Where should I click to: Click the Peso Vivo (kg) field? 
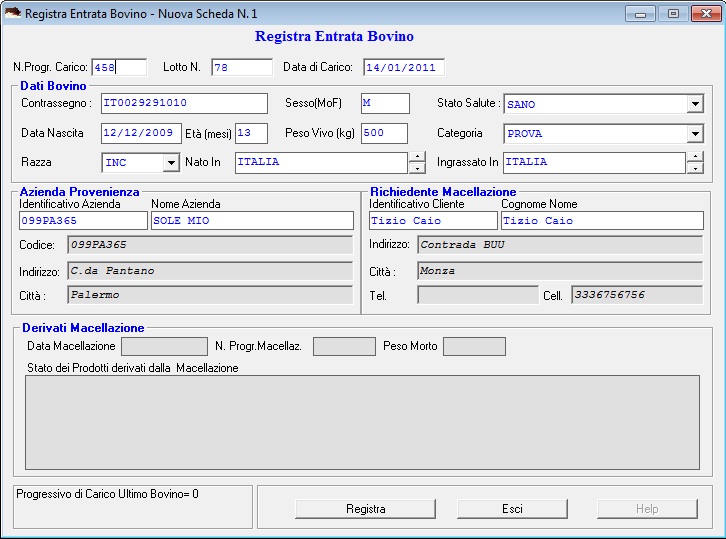coord(384,133)
